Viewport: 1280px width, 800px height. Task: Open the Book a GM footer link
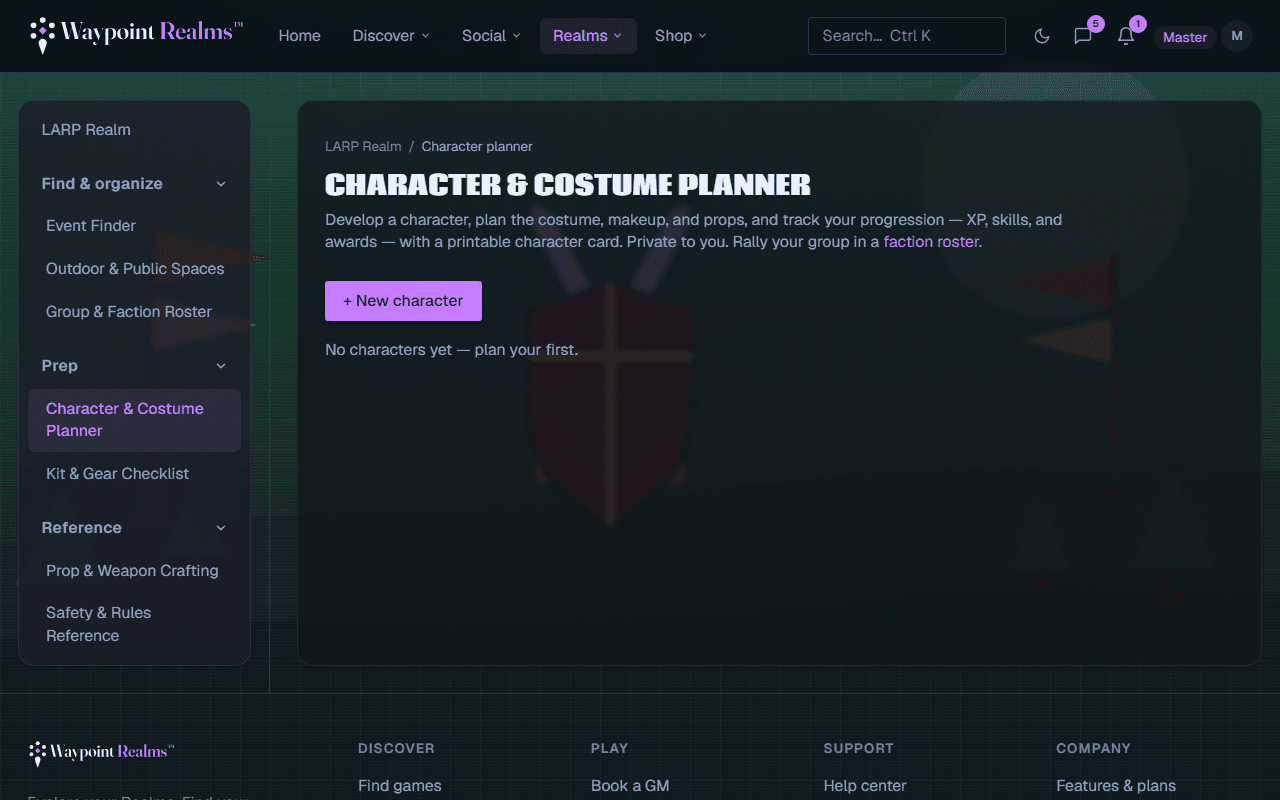coord(630,786)
